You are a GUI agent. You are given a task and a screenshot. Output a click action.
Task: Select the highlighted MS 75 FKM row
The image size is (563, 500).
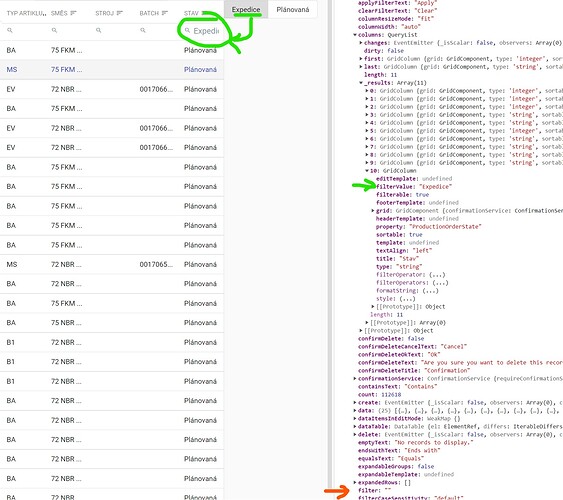[111, 70]
